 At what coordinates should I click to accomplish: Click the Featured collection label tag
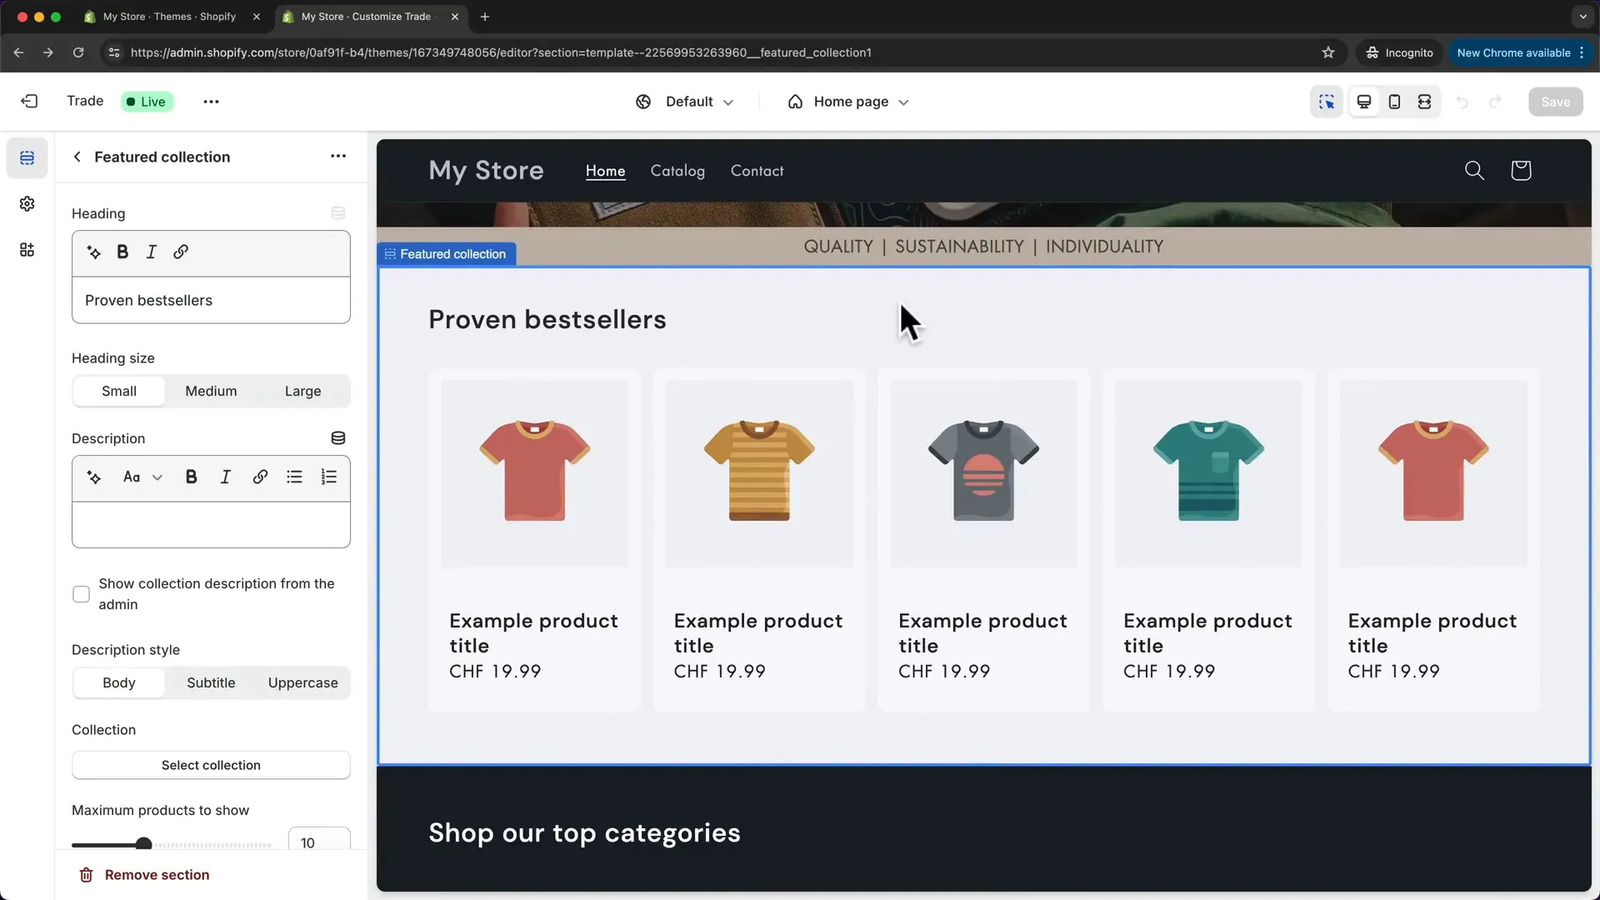point(446,254)
